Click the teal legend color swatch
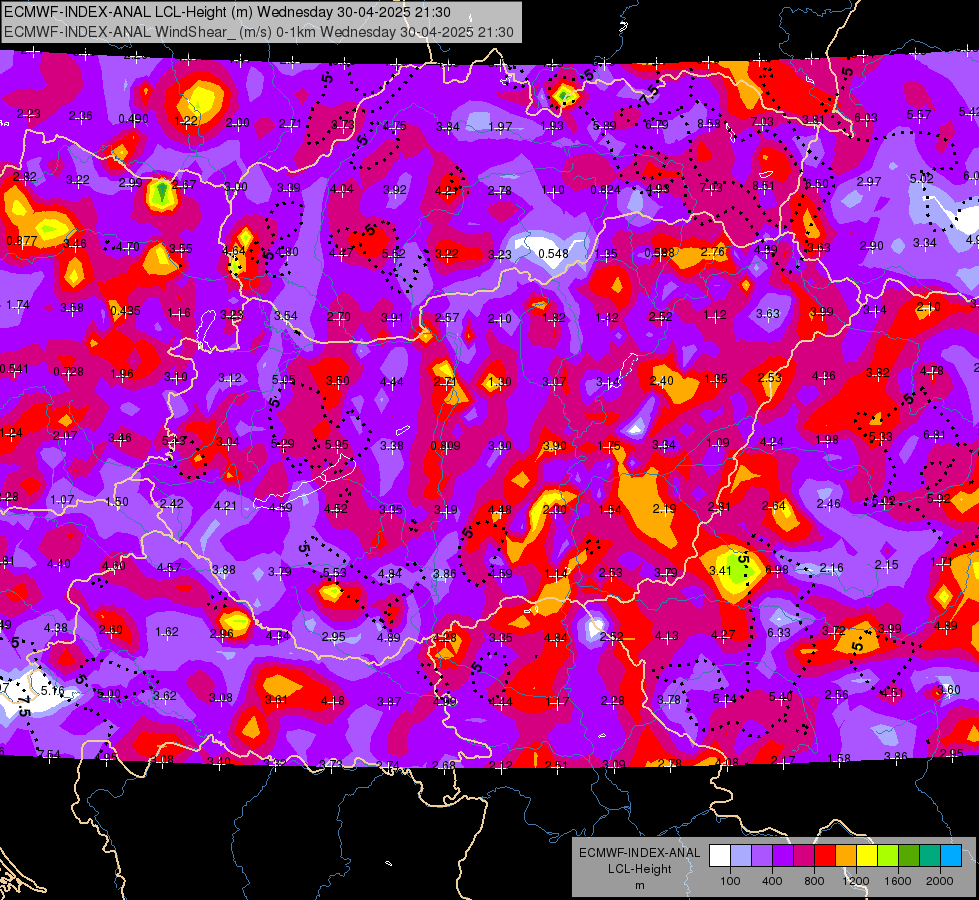Screen dimensions: 979x900 click(x=930, y=856)
